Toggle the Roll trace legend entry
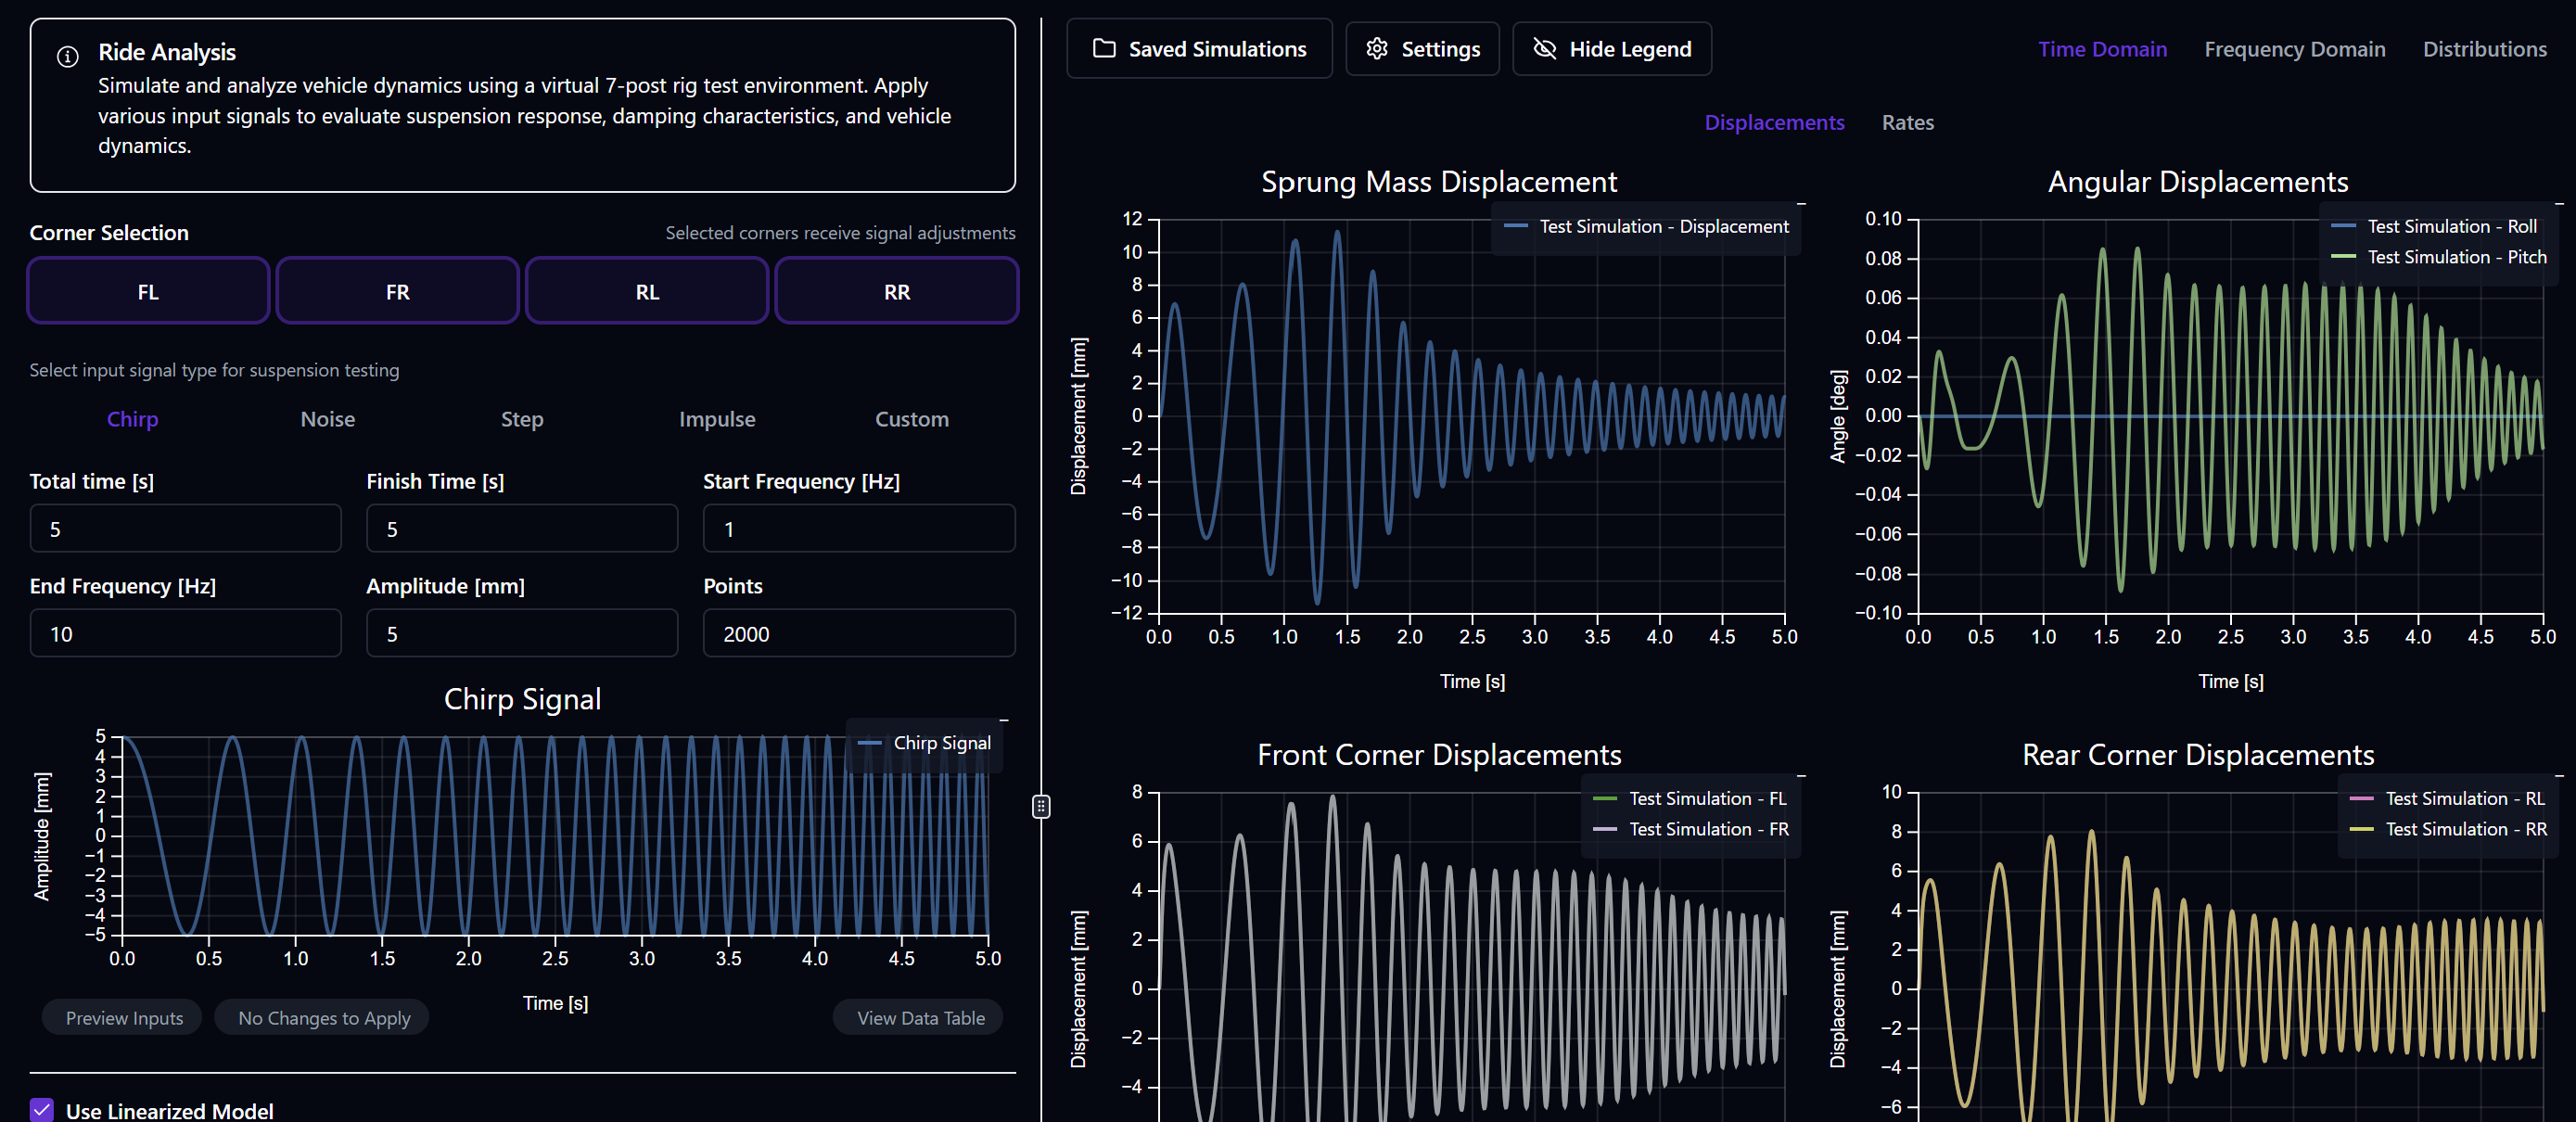The width and height of the screenshot is (2576, 1122). pyautogui.click(x=2450, y=227)
